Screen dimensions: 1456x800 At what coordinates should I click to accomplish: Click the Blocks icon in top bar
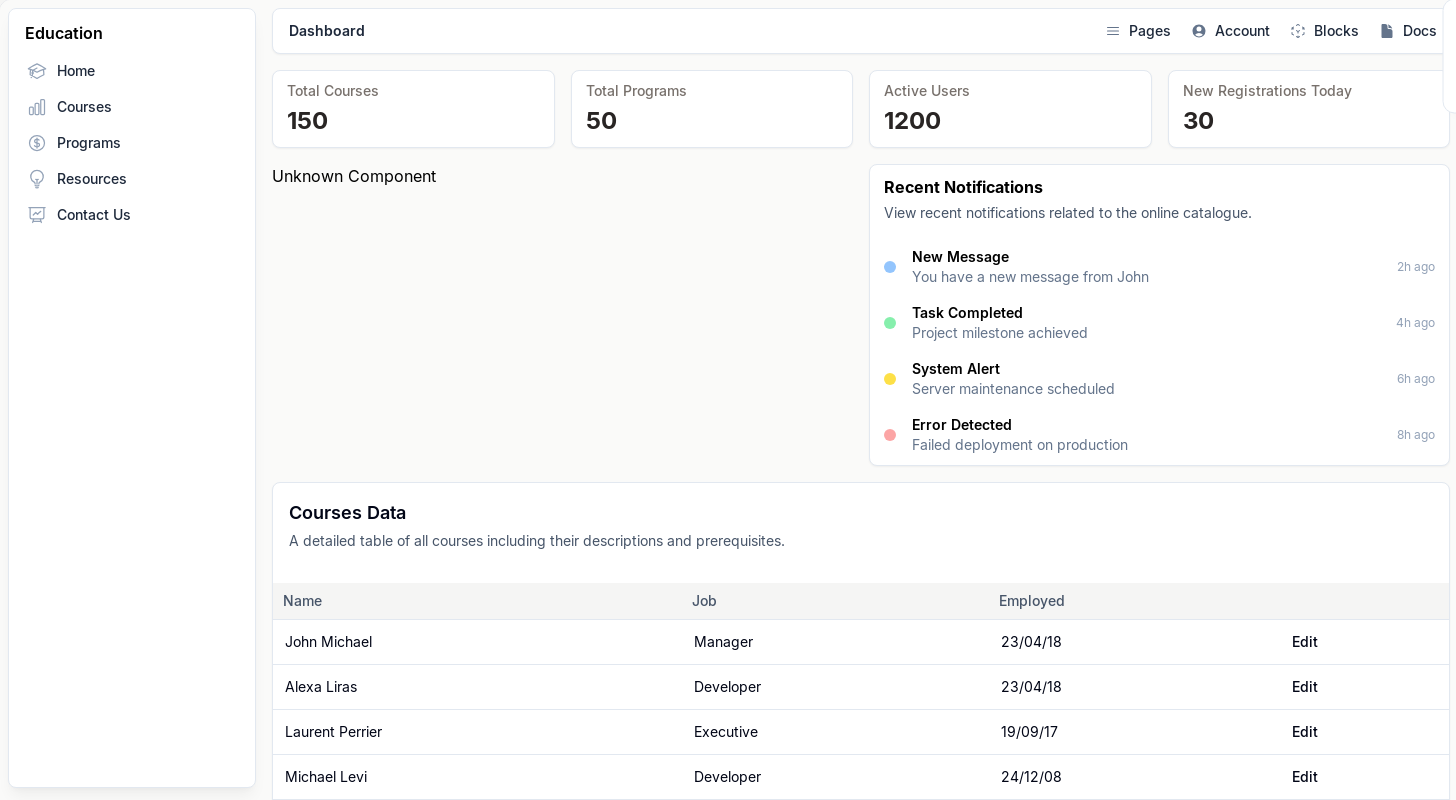point(1298,31)
